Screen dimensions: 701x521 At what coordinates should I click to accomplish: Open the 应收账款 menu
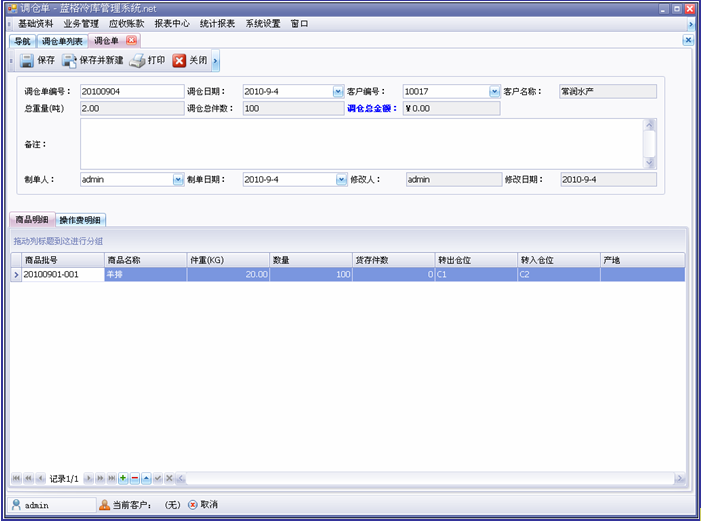127,24
